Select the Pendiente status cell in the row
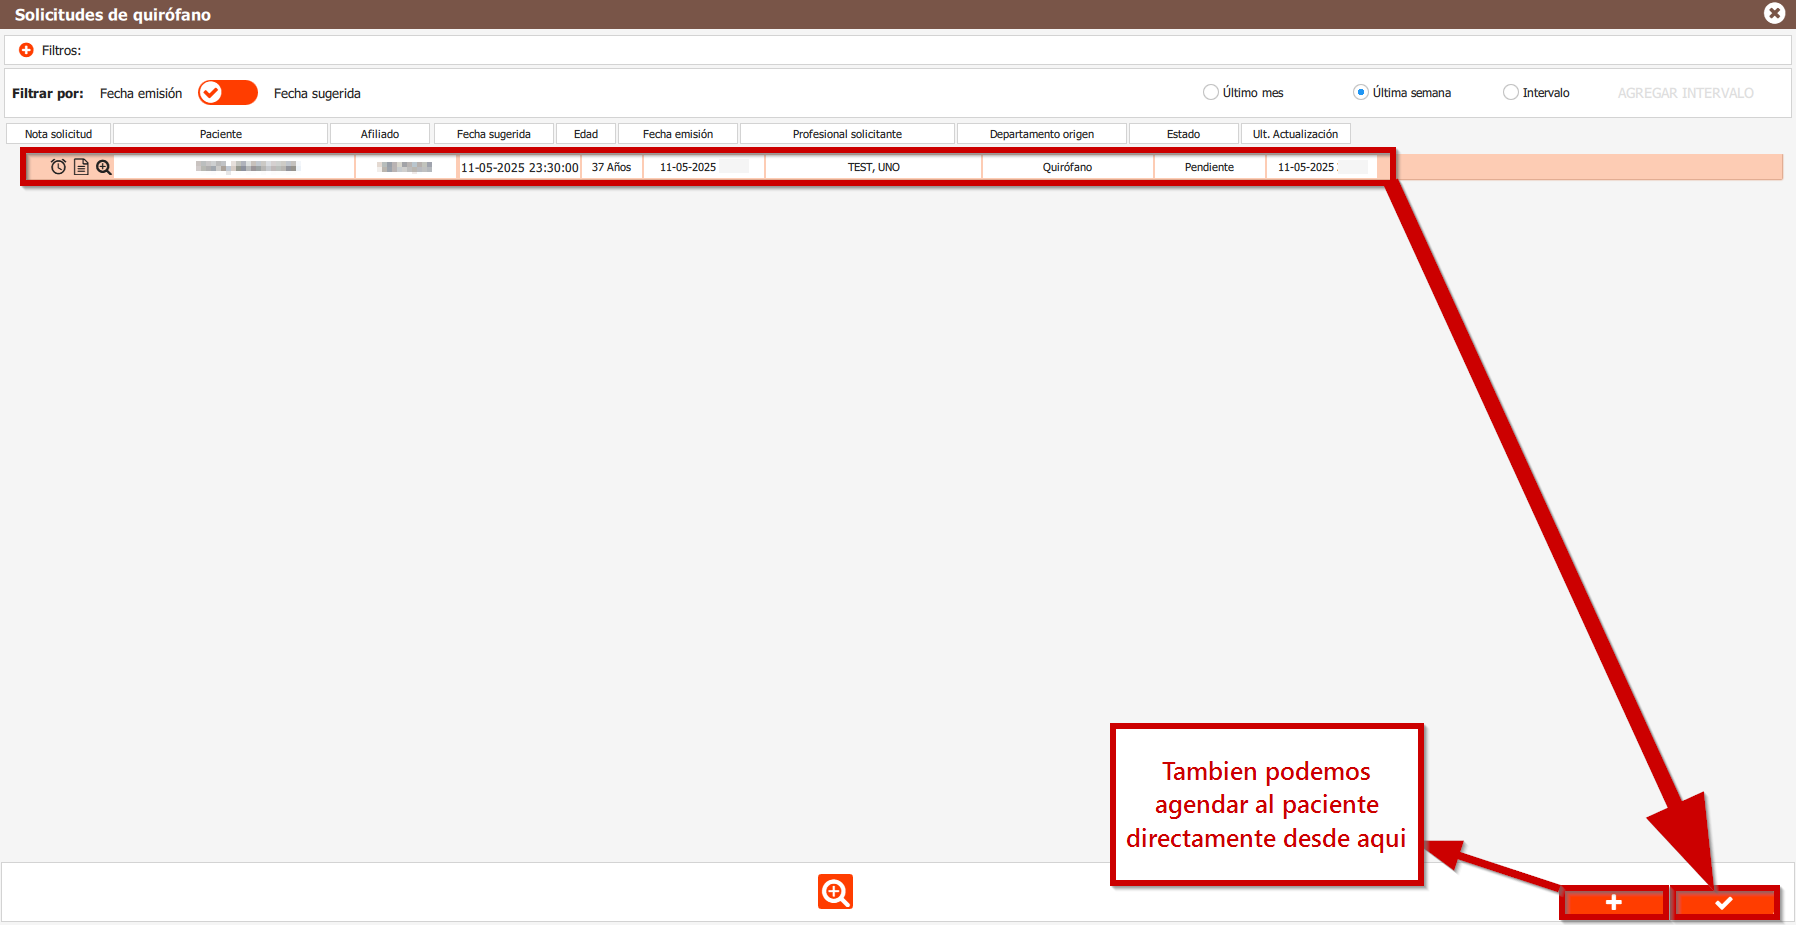Image resolution: width=1796 pixels, height=925 pixels. [x=1209, y=167]
